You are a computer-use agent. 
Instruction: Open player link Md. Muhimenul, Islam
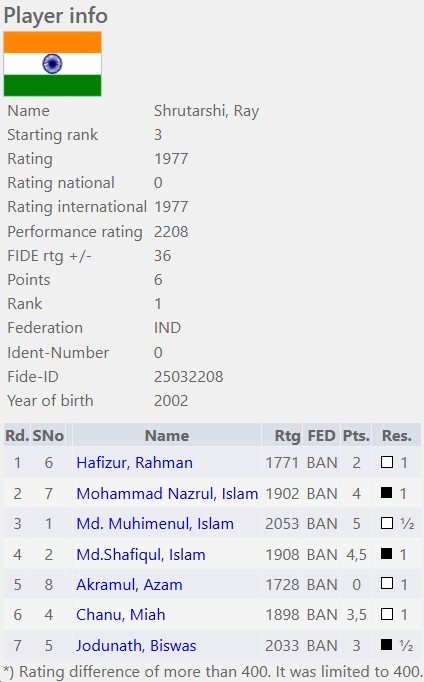pos(155,523)
